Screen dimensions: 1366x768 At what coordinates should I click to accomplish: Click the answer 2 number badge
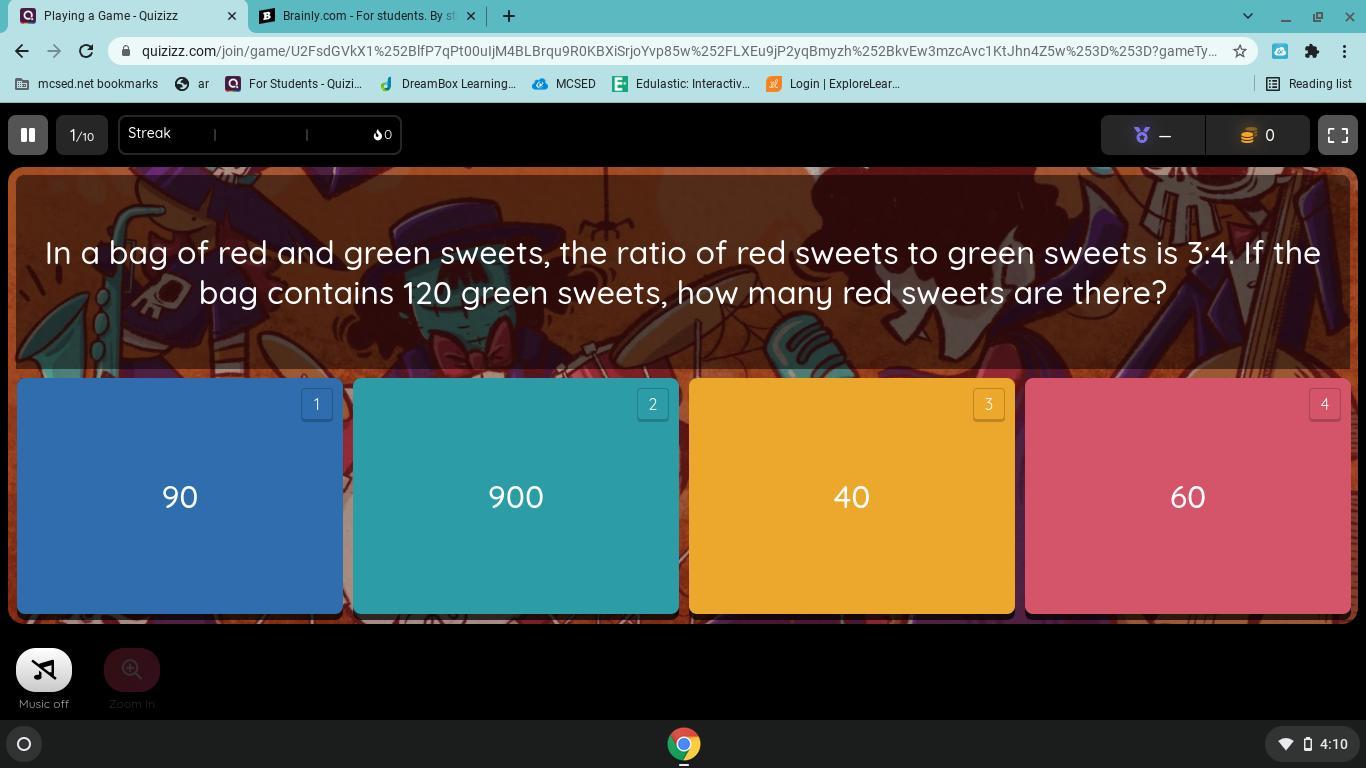653,405
